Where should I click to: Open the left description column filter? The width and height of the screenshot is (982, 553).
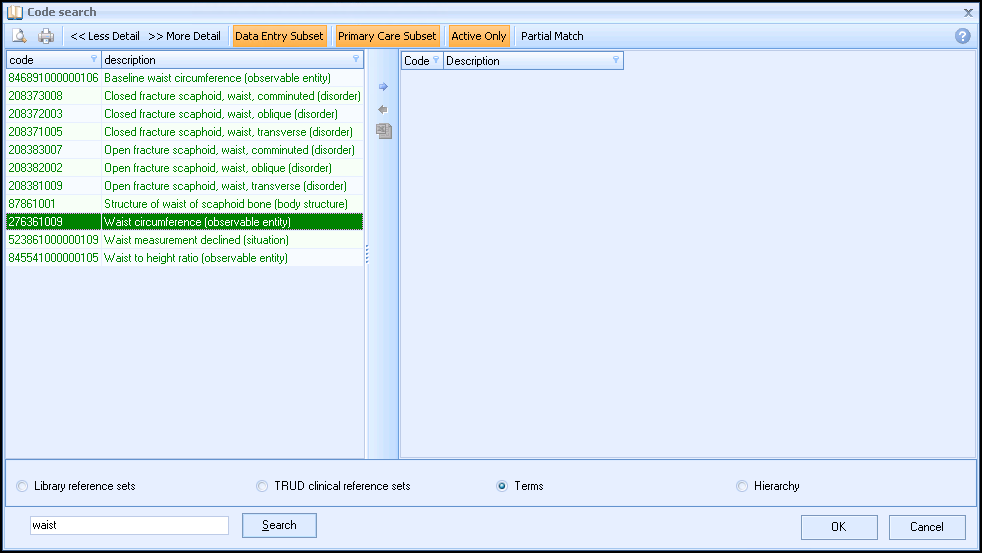pos(356,59)
